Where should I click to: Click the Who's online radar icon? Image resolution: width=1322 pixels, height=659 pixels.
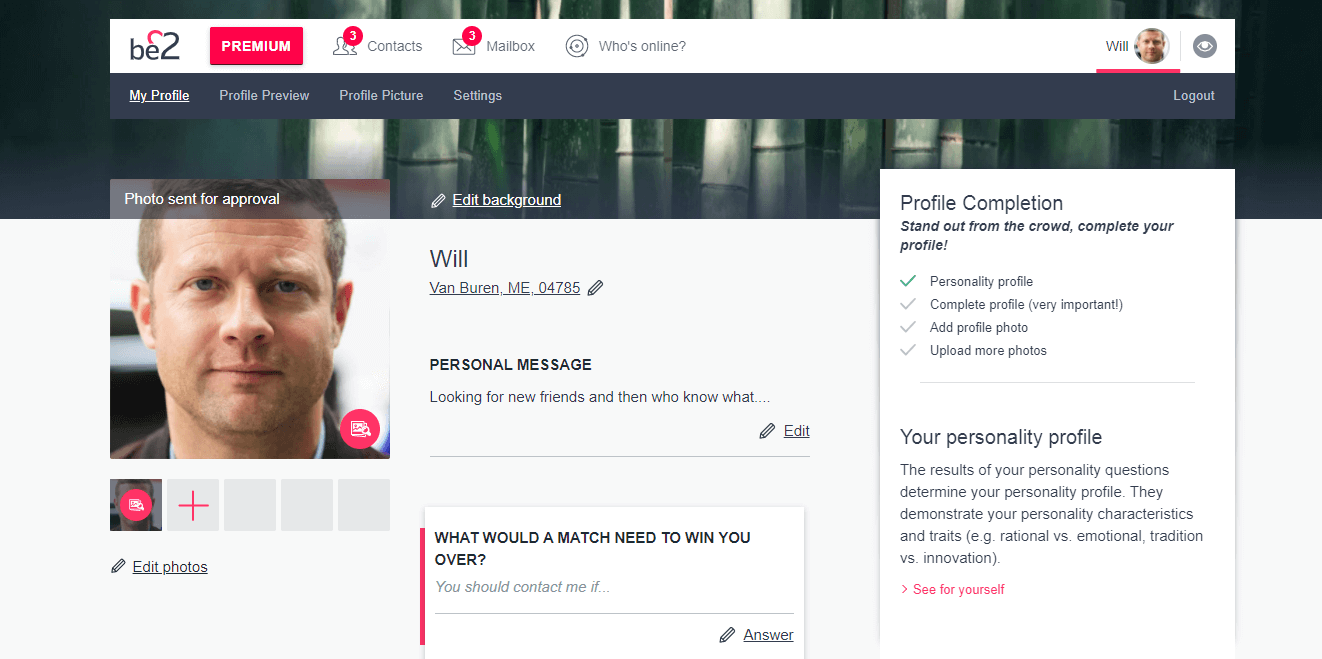pyautogui.click(x=577, y=46)
